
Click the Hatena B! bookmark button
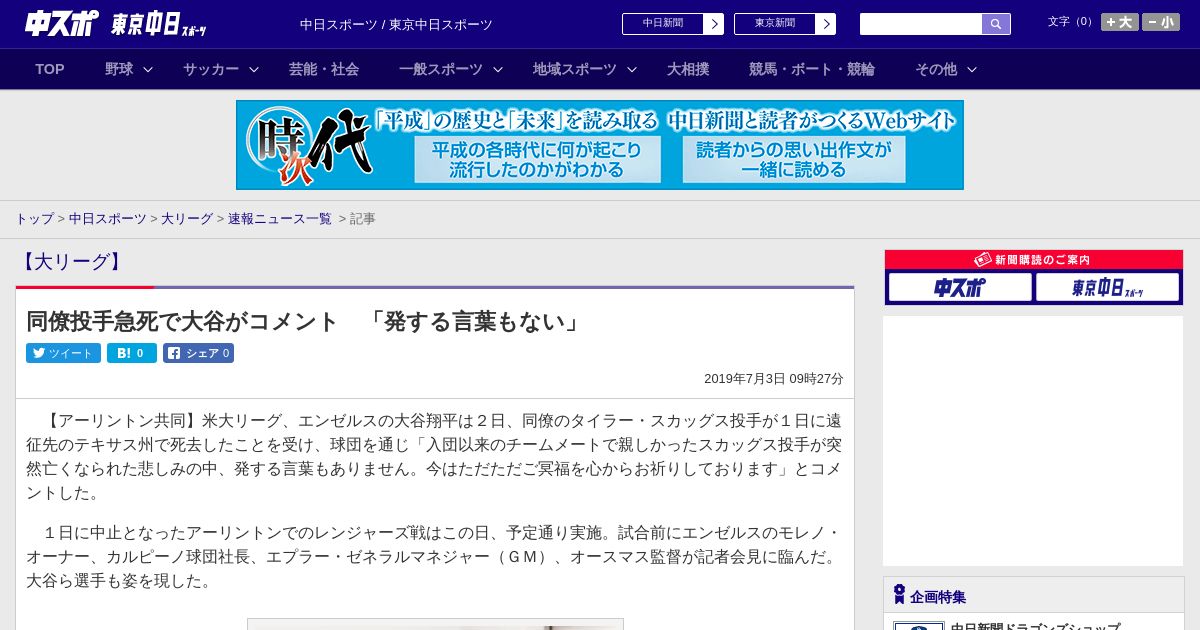point(132,353)
